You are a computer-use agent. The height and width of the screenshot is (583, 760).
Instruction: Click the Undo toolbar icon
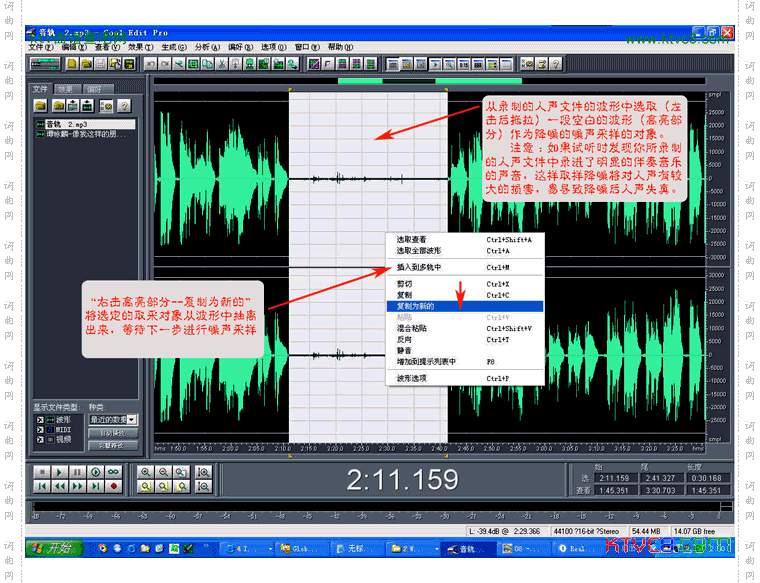pos(150,63)
